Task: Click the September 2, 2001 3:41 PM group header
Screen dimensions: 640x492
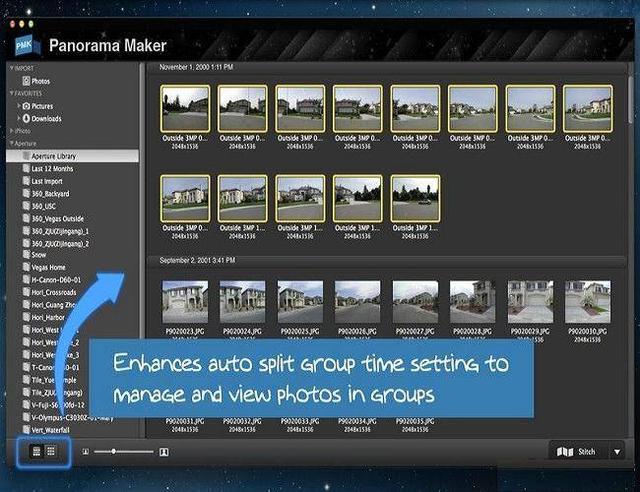Action: pyautogui.click(x=197, y=260)
